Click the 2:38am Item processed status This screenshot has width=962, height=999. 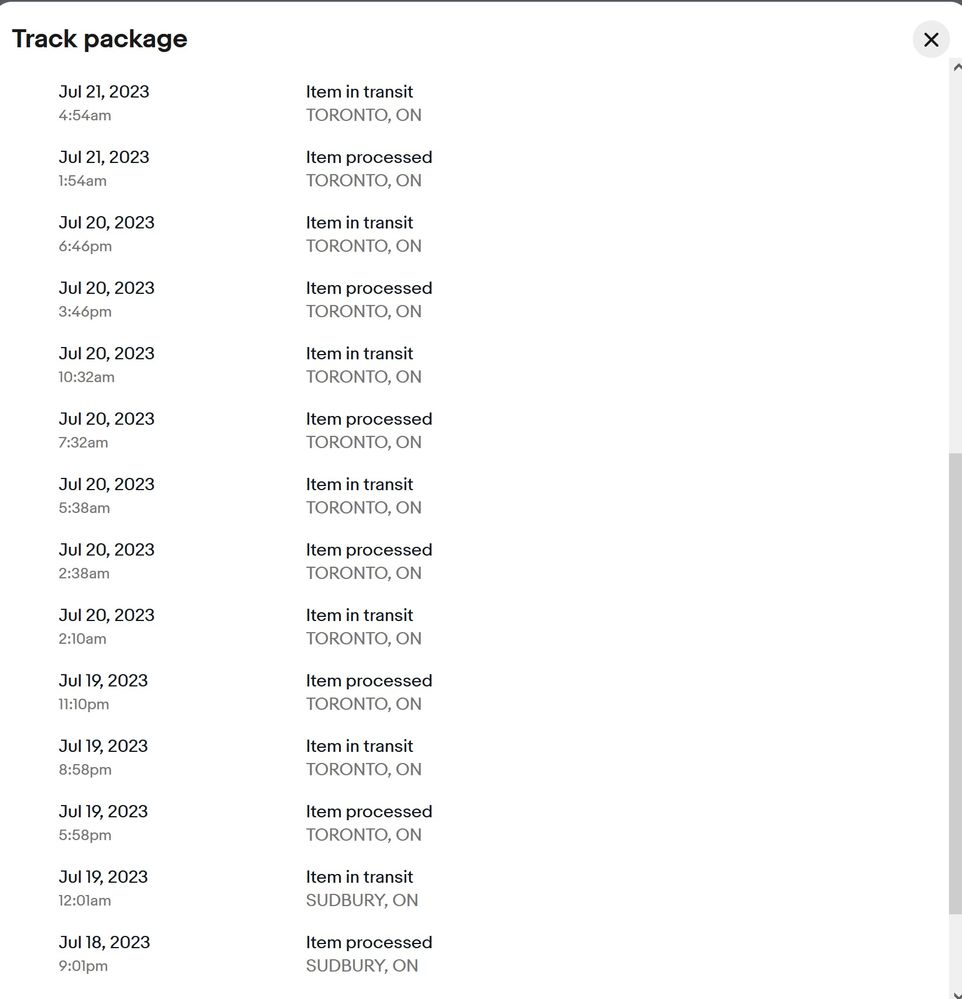369,550
